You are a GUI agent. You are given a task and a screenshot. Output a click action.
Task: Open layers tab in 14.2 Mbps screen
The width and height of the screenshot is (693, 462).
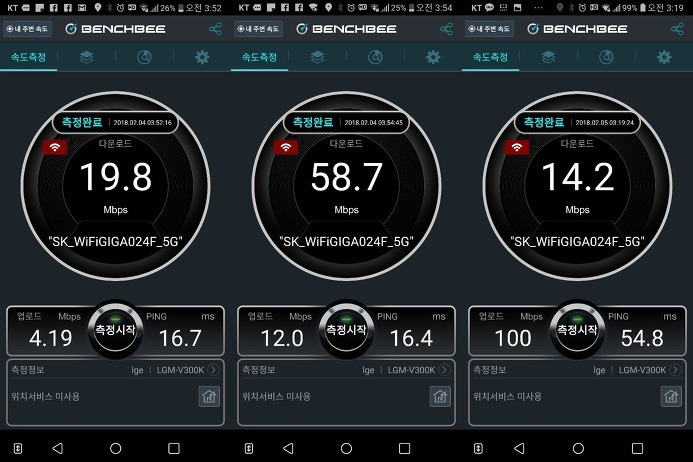coord(548,57)
